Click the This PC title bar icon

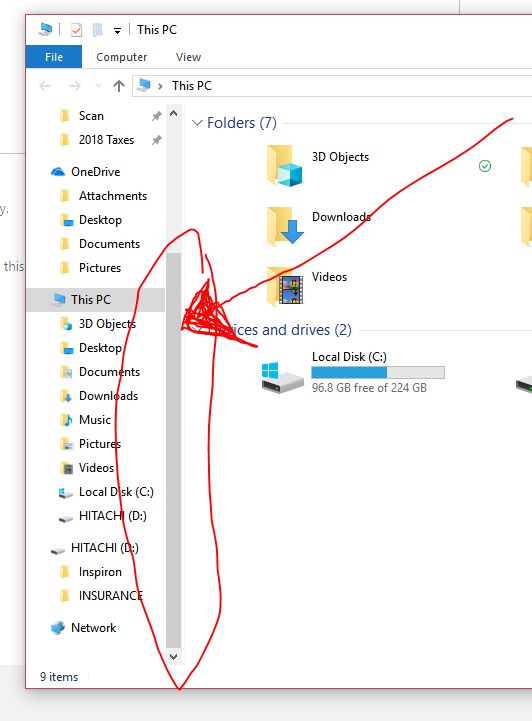(45, 29)
